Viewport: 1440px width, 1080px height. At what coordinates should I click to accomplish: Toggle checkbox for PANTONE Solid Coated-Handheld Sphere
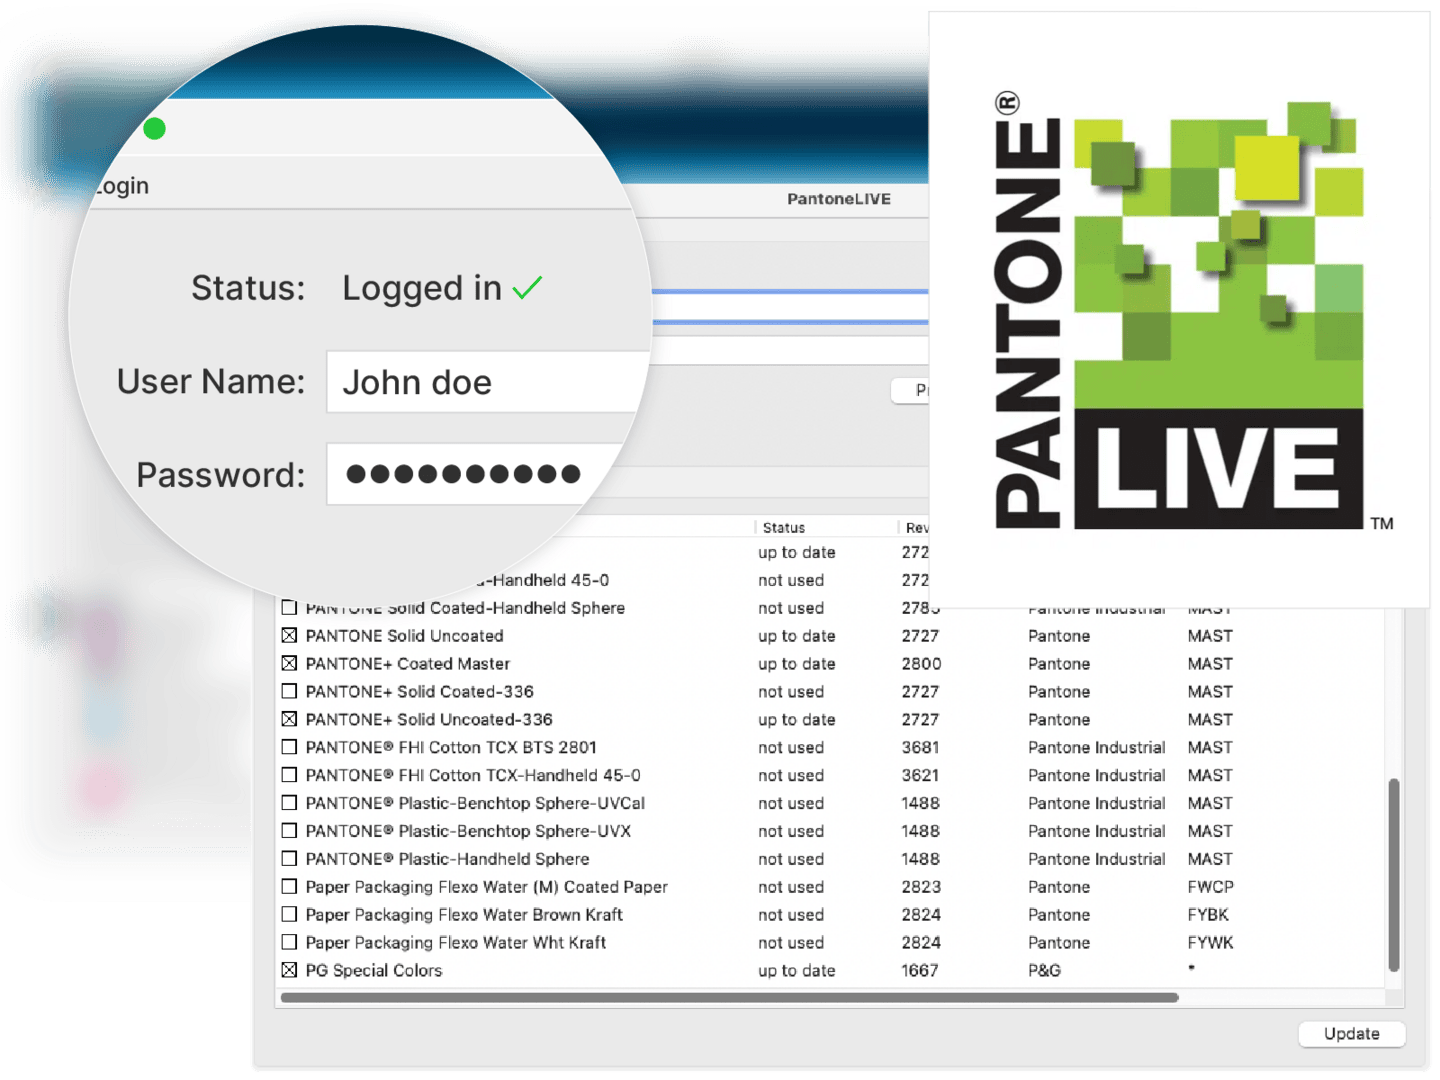click(x=289, y=607)
